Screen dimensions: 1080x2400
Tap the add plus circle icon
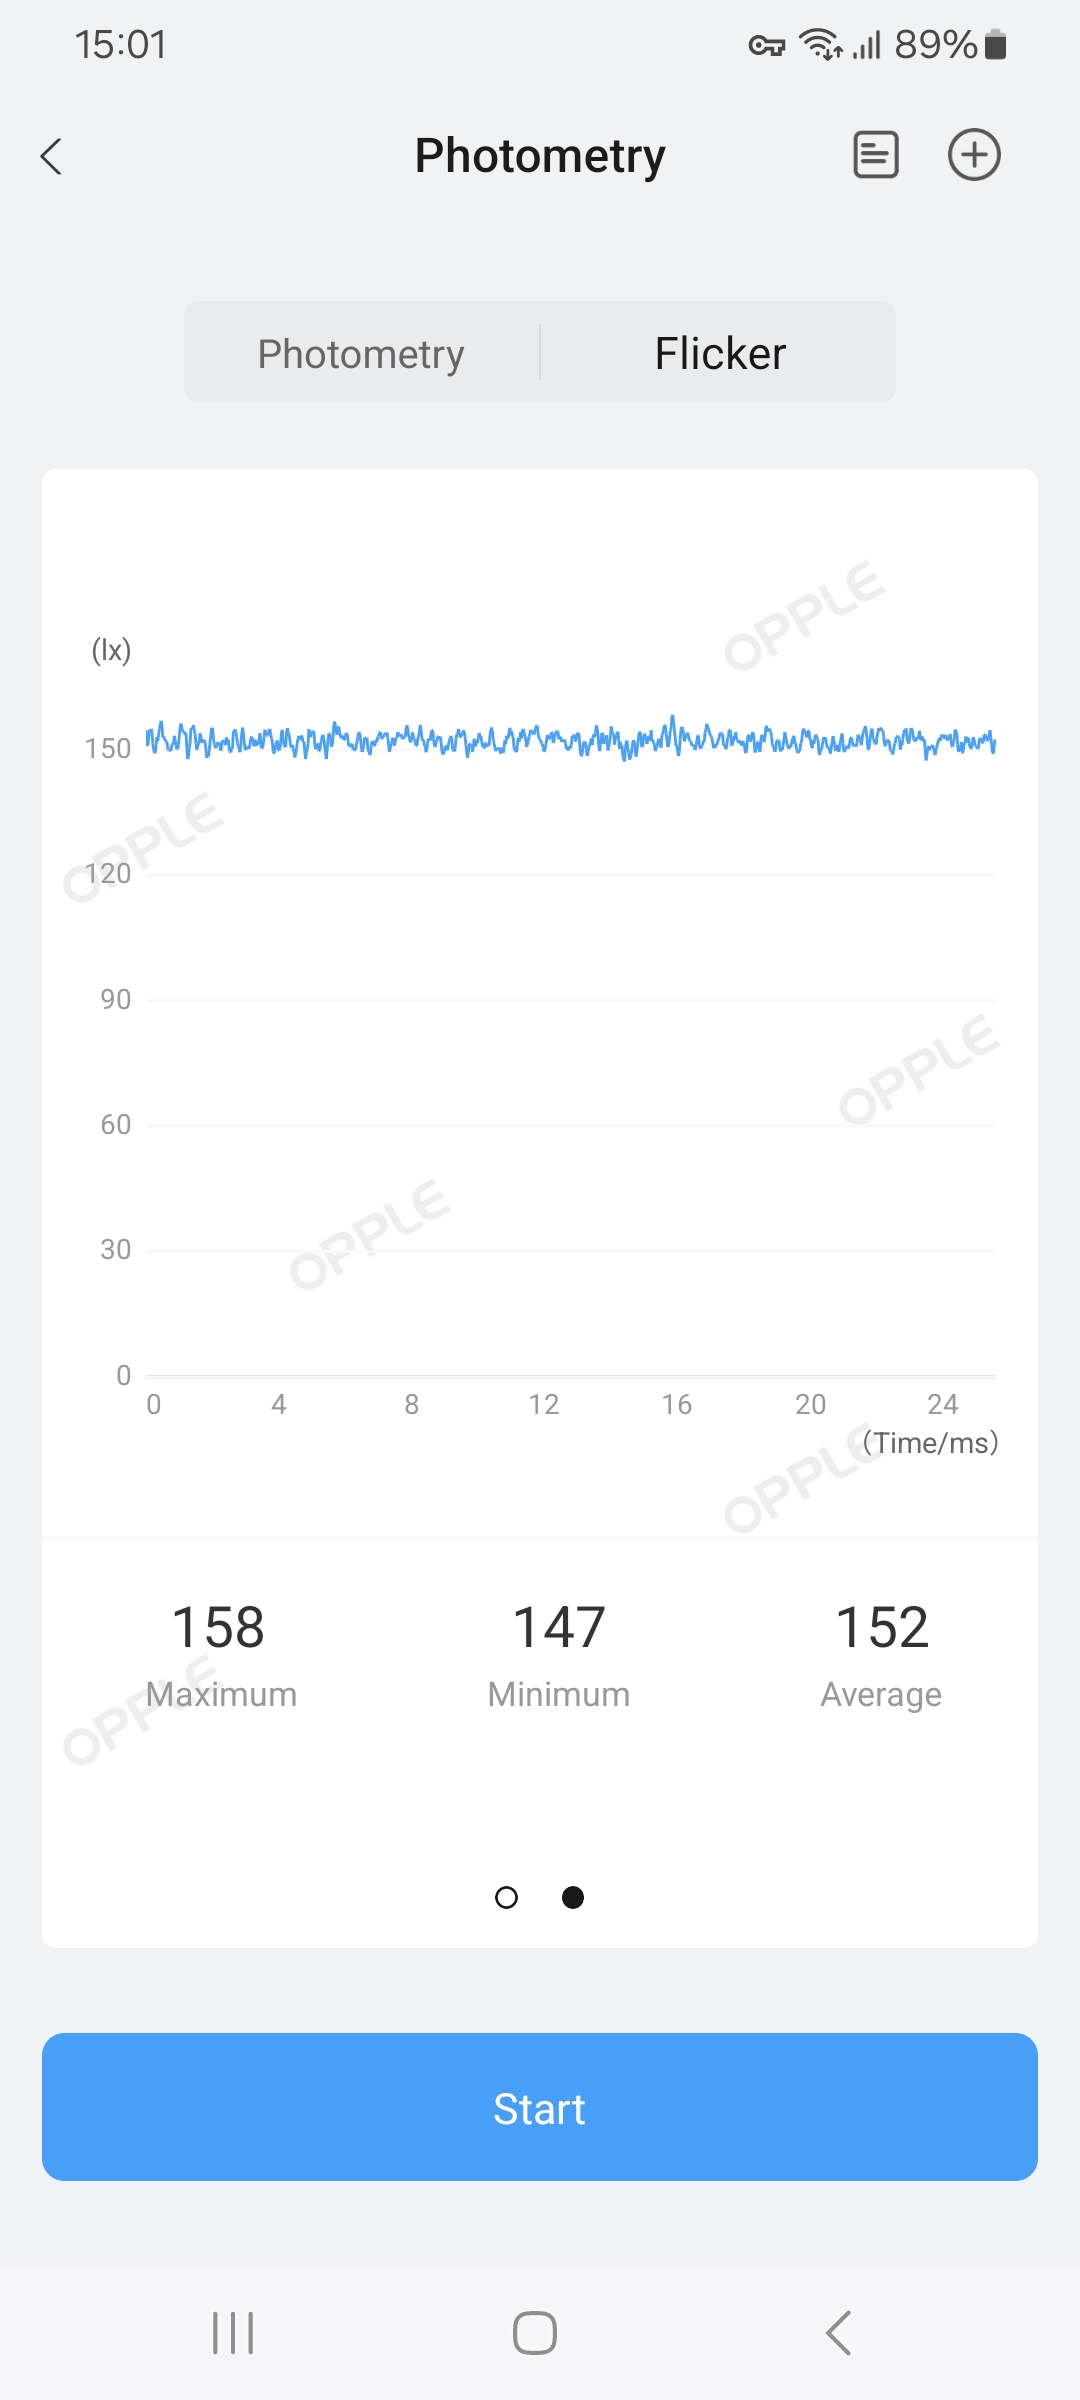(974, 155)
